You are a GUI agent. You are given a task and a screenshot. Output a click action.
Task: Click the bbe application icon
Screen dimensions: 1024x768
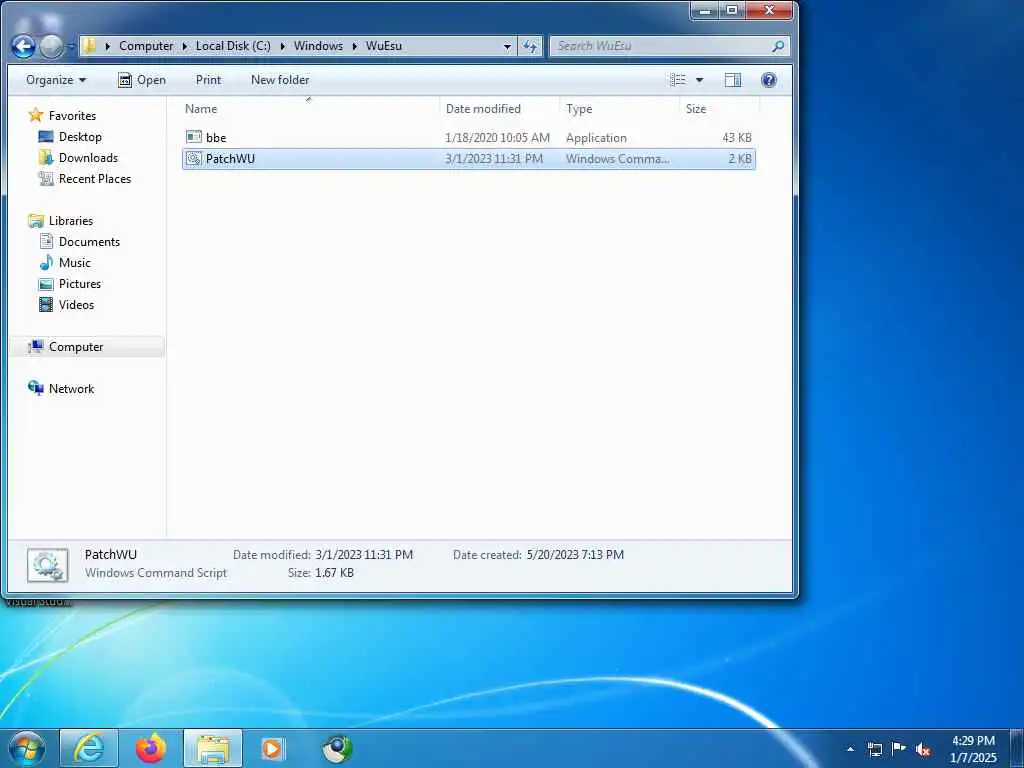coord(194,137)
